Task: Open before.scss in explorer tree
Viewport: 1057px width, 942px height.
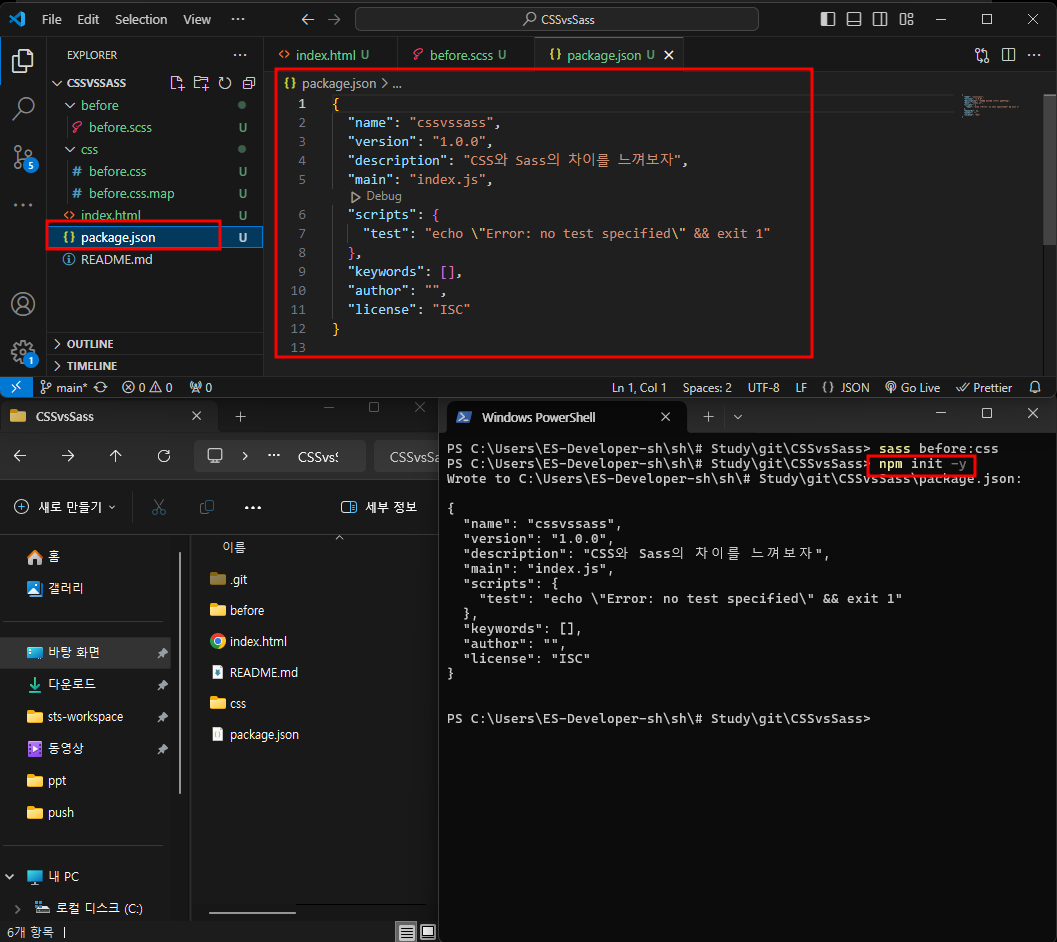Action: (x=120, y=127)
